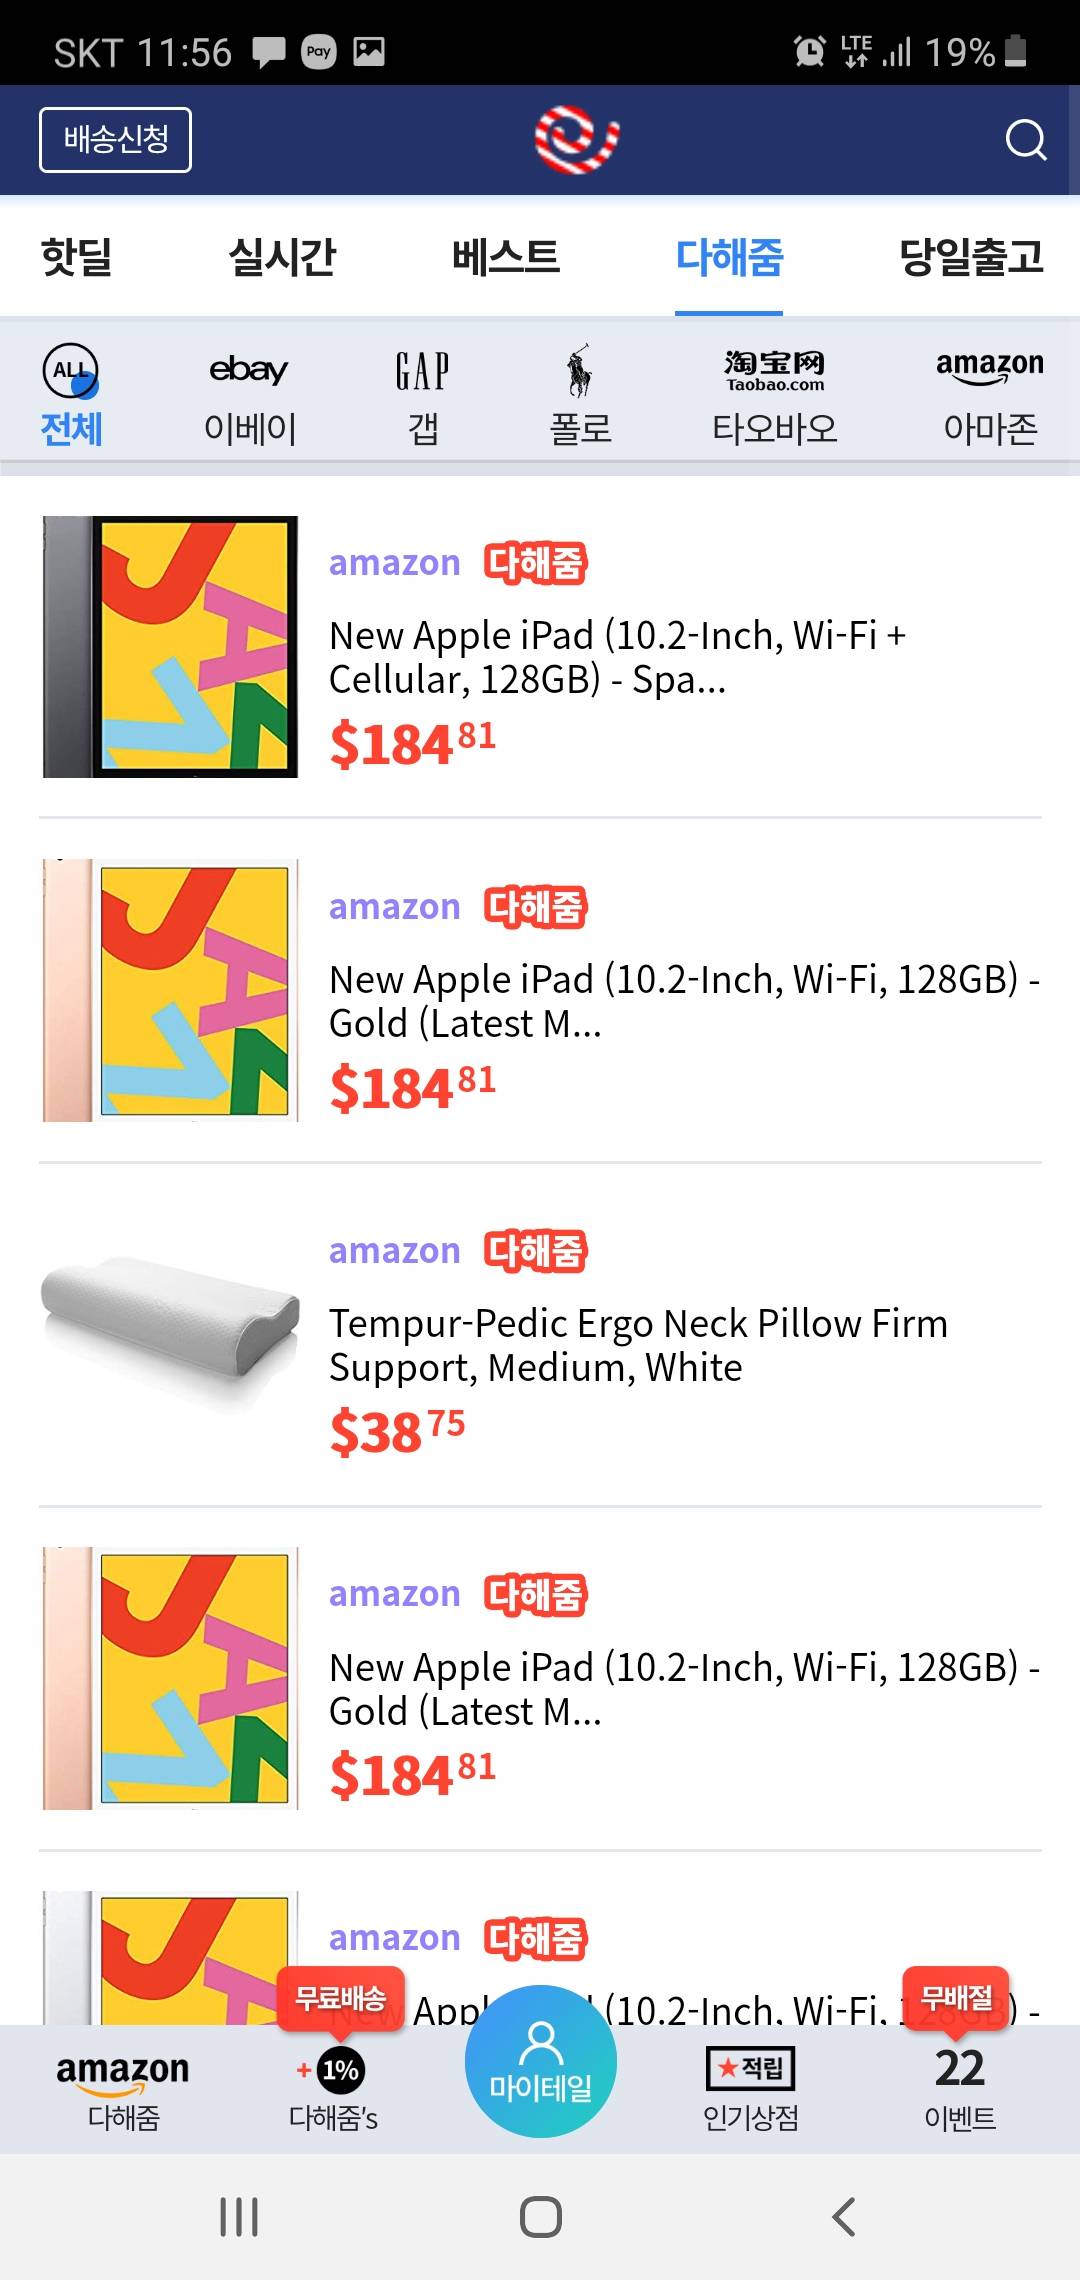Open the Space Gray iPad thumbnail
Image resolution: width=1080 pixels, height=2280 pixels.
170,647
